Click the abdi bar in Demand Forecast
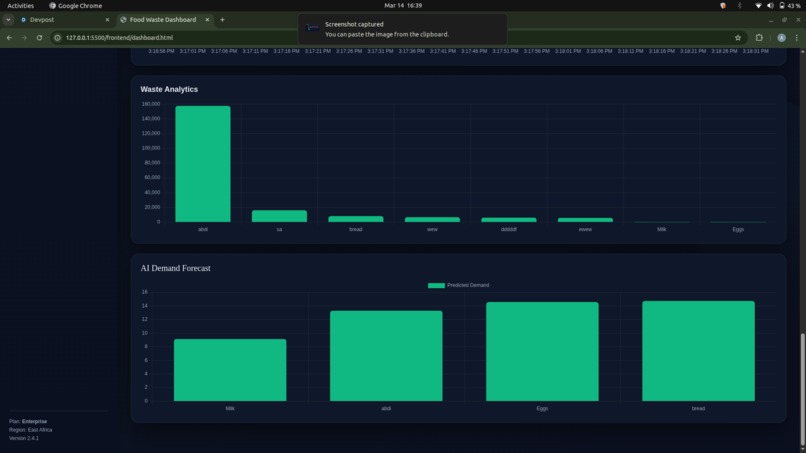Viewport: 806px width, 453px height. click(386, 356)
